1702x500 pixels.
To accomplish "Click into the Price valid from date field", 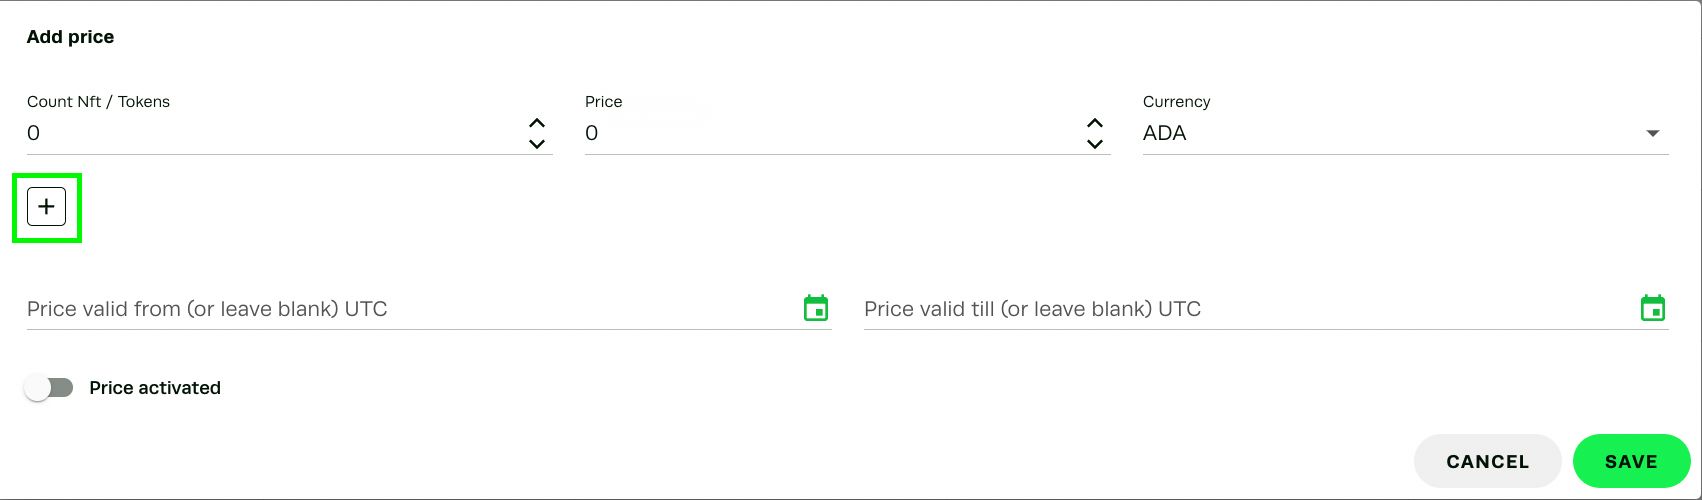I will coord(400,309).
